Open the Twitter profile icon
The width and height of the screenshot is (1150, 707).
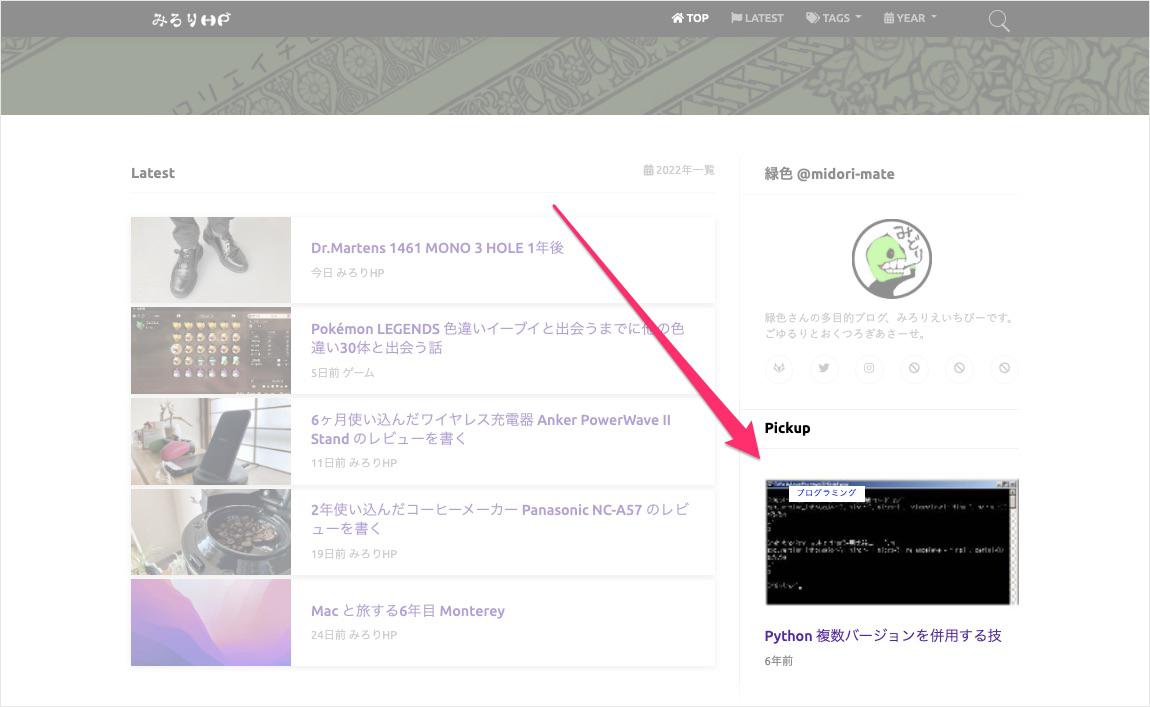(824, 368)
